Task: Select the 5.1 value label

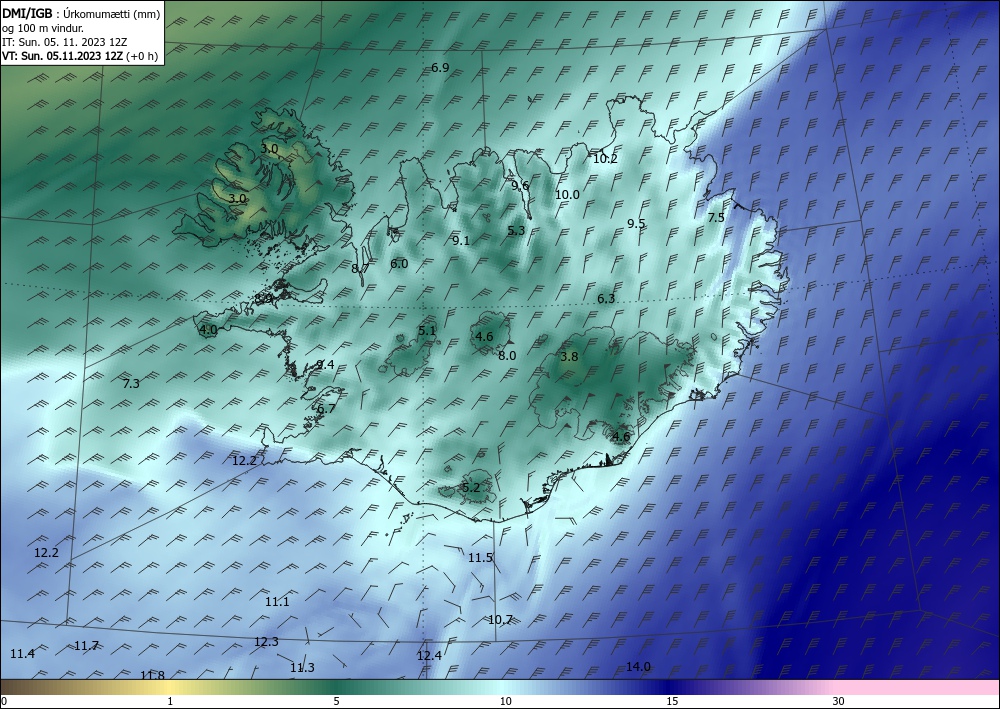Action: 427,330
